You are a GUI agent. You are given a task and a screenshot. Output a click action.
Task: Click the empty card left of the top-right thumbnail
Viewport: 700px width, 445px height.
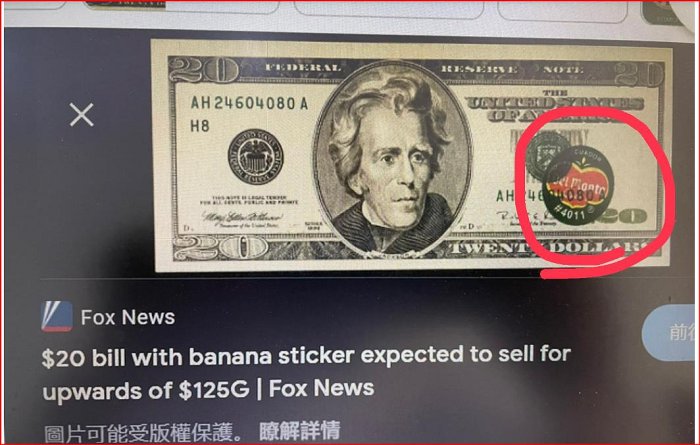point(562,11)
